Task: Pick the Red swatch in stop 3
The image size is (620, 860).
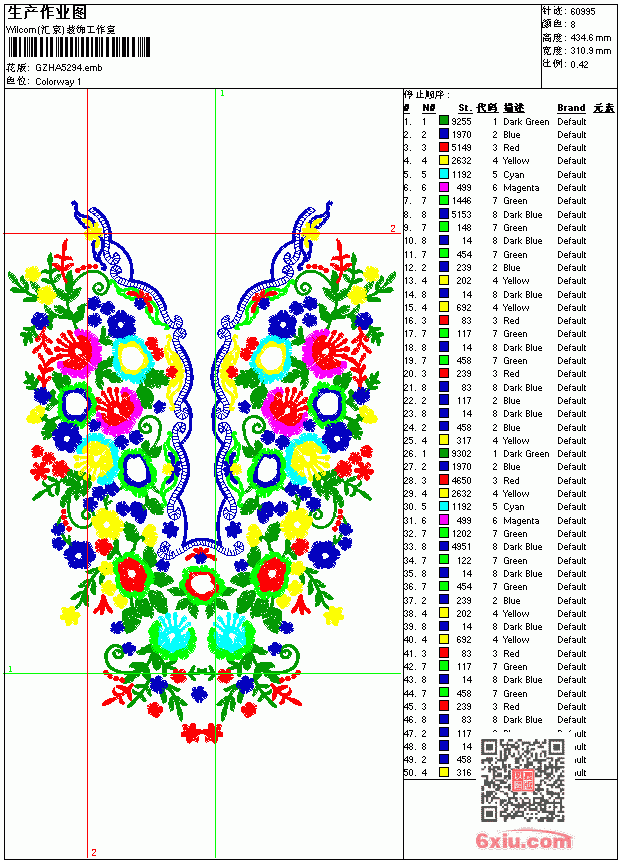Action: 444,147
